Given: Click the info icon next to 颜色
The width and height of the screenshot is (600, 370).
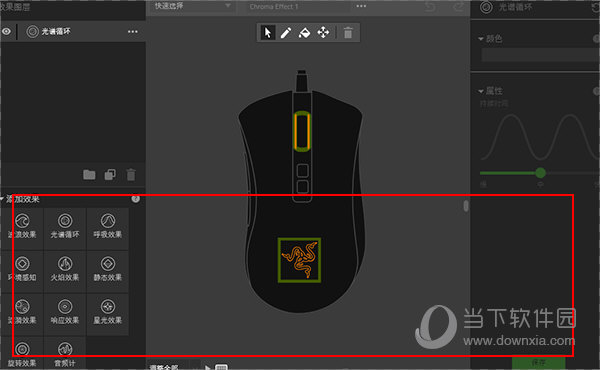Looking at the screenshot, I should point(597,39).
